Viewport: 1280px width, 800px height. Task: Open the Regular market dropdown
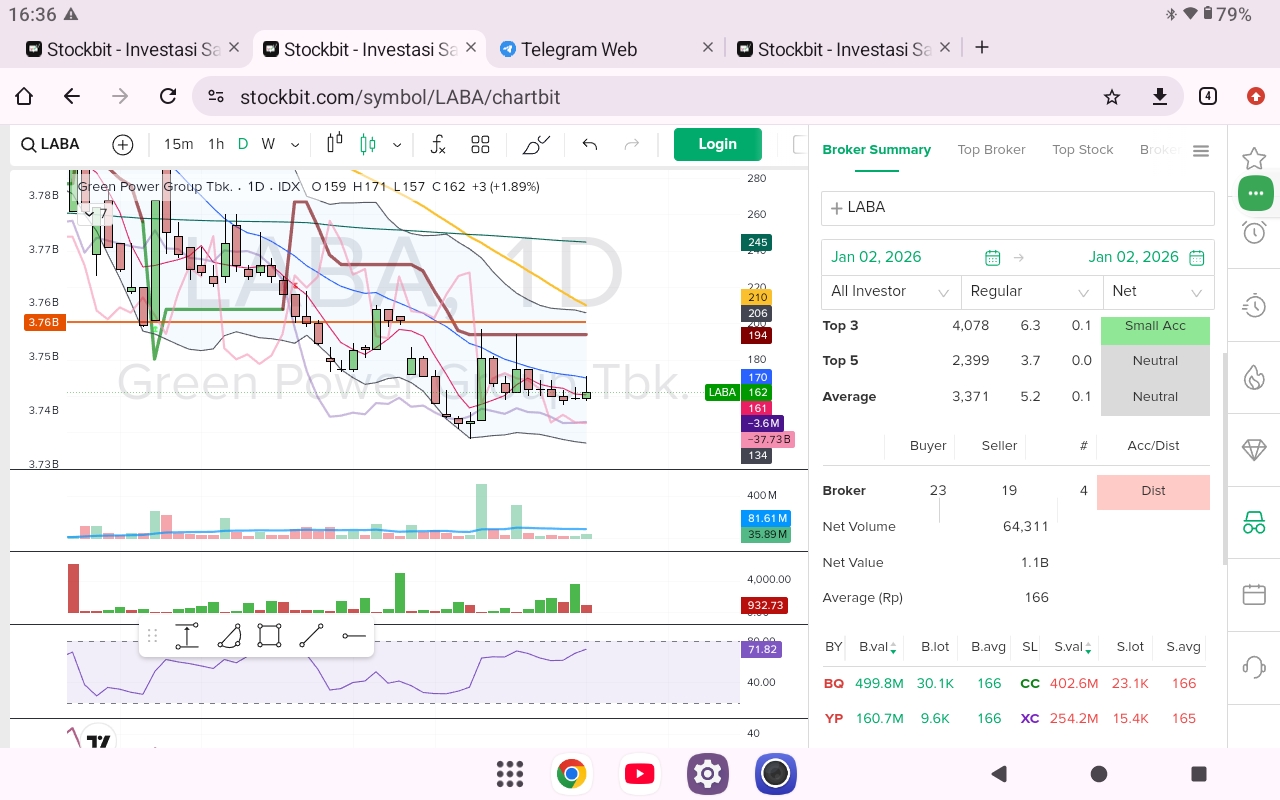point(1031,292)
